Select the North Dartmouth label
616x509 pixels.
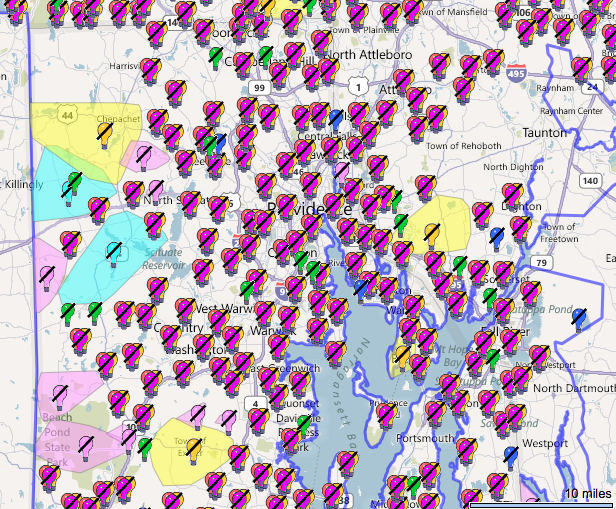574,388
